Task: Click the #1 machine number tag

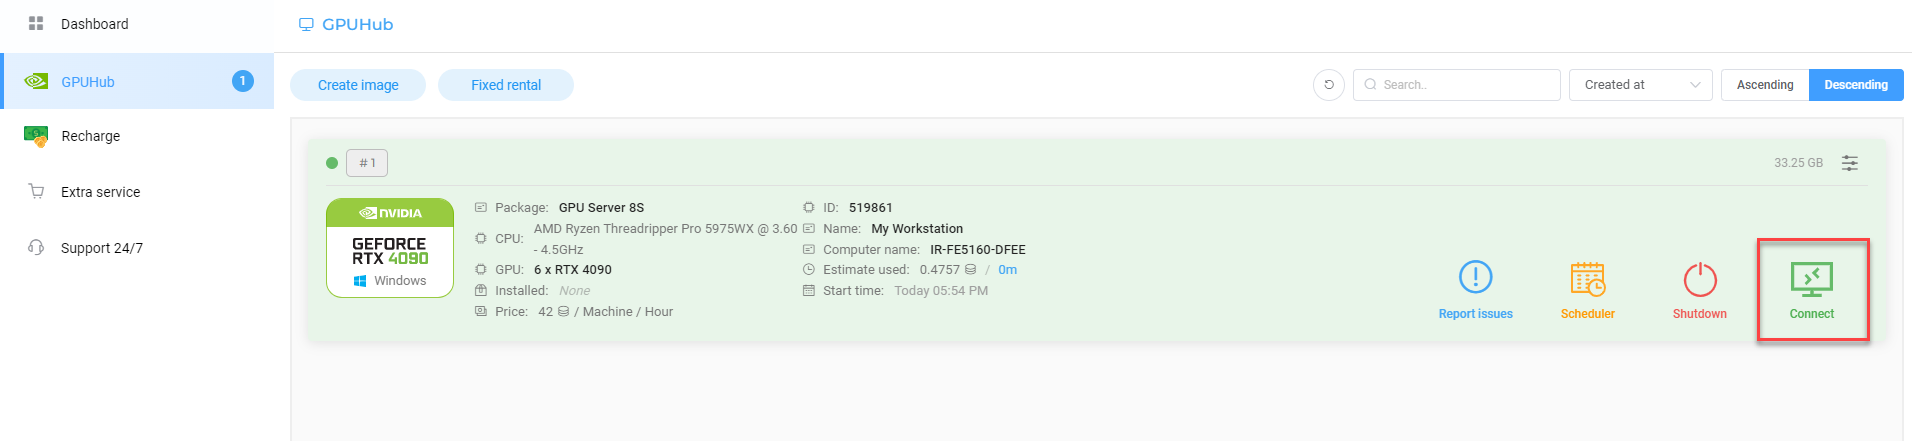Action: click(367, 163)
